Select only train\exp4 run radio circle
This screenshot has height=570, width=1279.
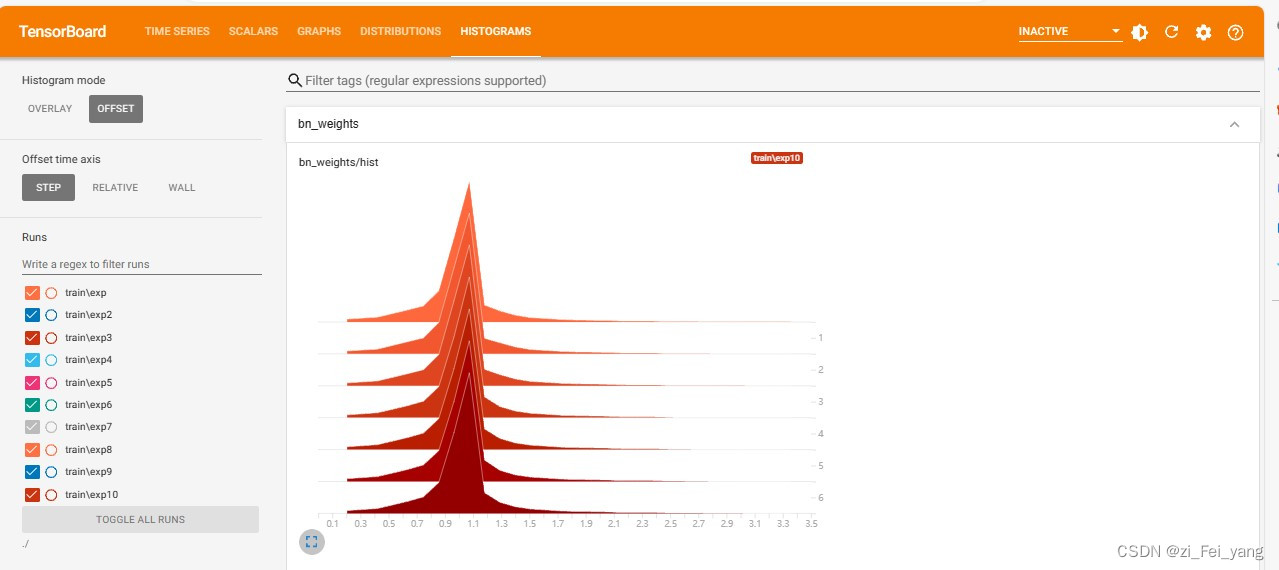point(51,360)
